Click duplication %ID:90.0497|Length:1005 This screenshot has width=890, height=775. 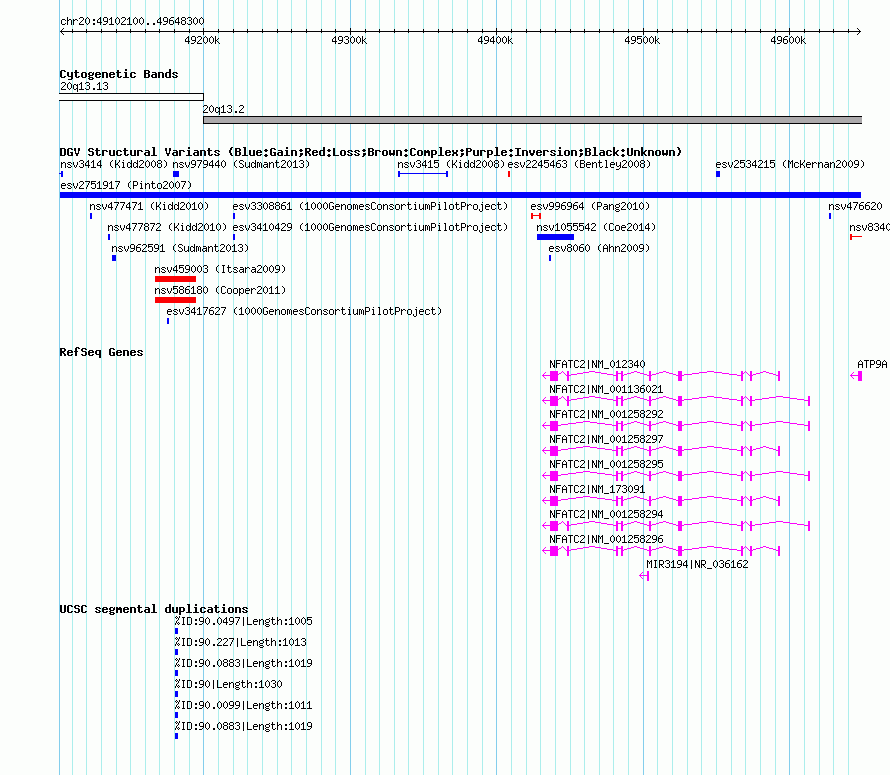(244, 621)
